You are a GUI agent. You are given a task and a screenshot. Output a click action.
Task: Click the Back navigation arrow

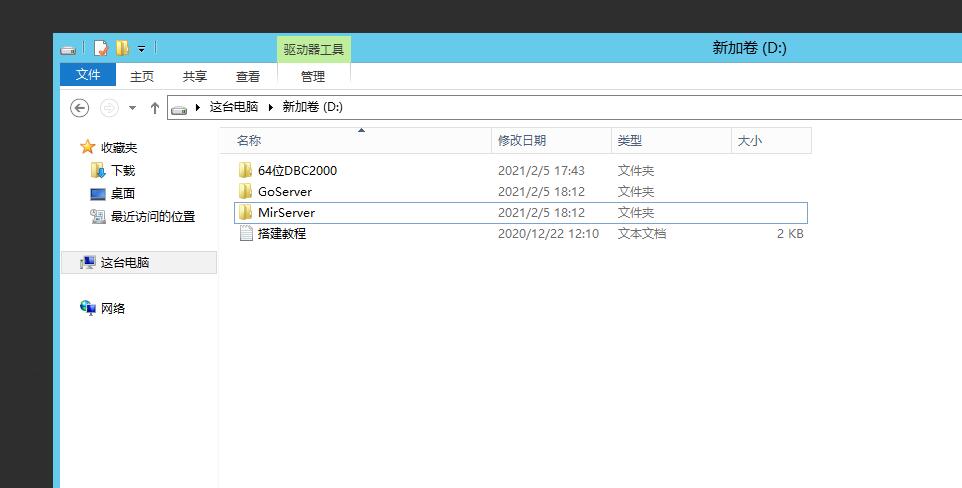pyautogui.click(x=80, y=108)
